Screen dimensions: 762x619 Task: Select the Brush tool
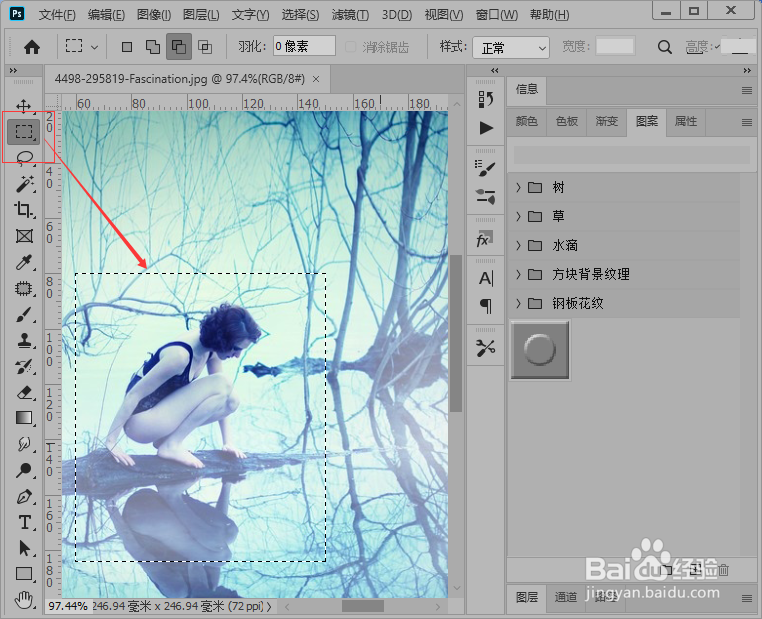coord(24,315)
